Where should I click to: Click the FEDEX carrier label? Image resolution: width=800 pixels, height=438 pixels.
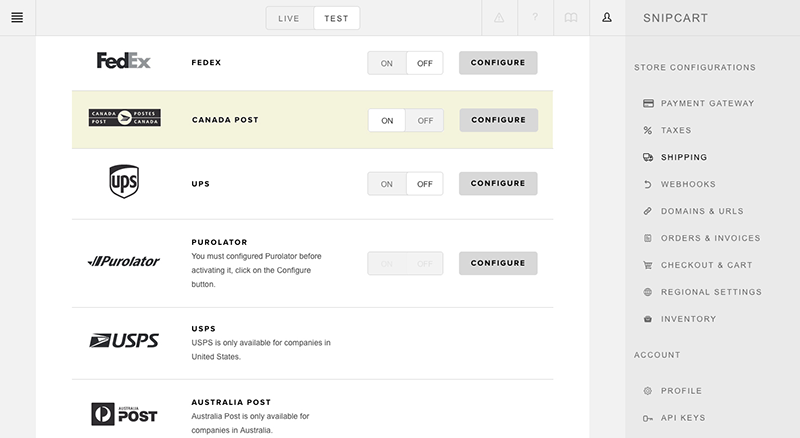pos(206,63)
